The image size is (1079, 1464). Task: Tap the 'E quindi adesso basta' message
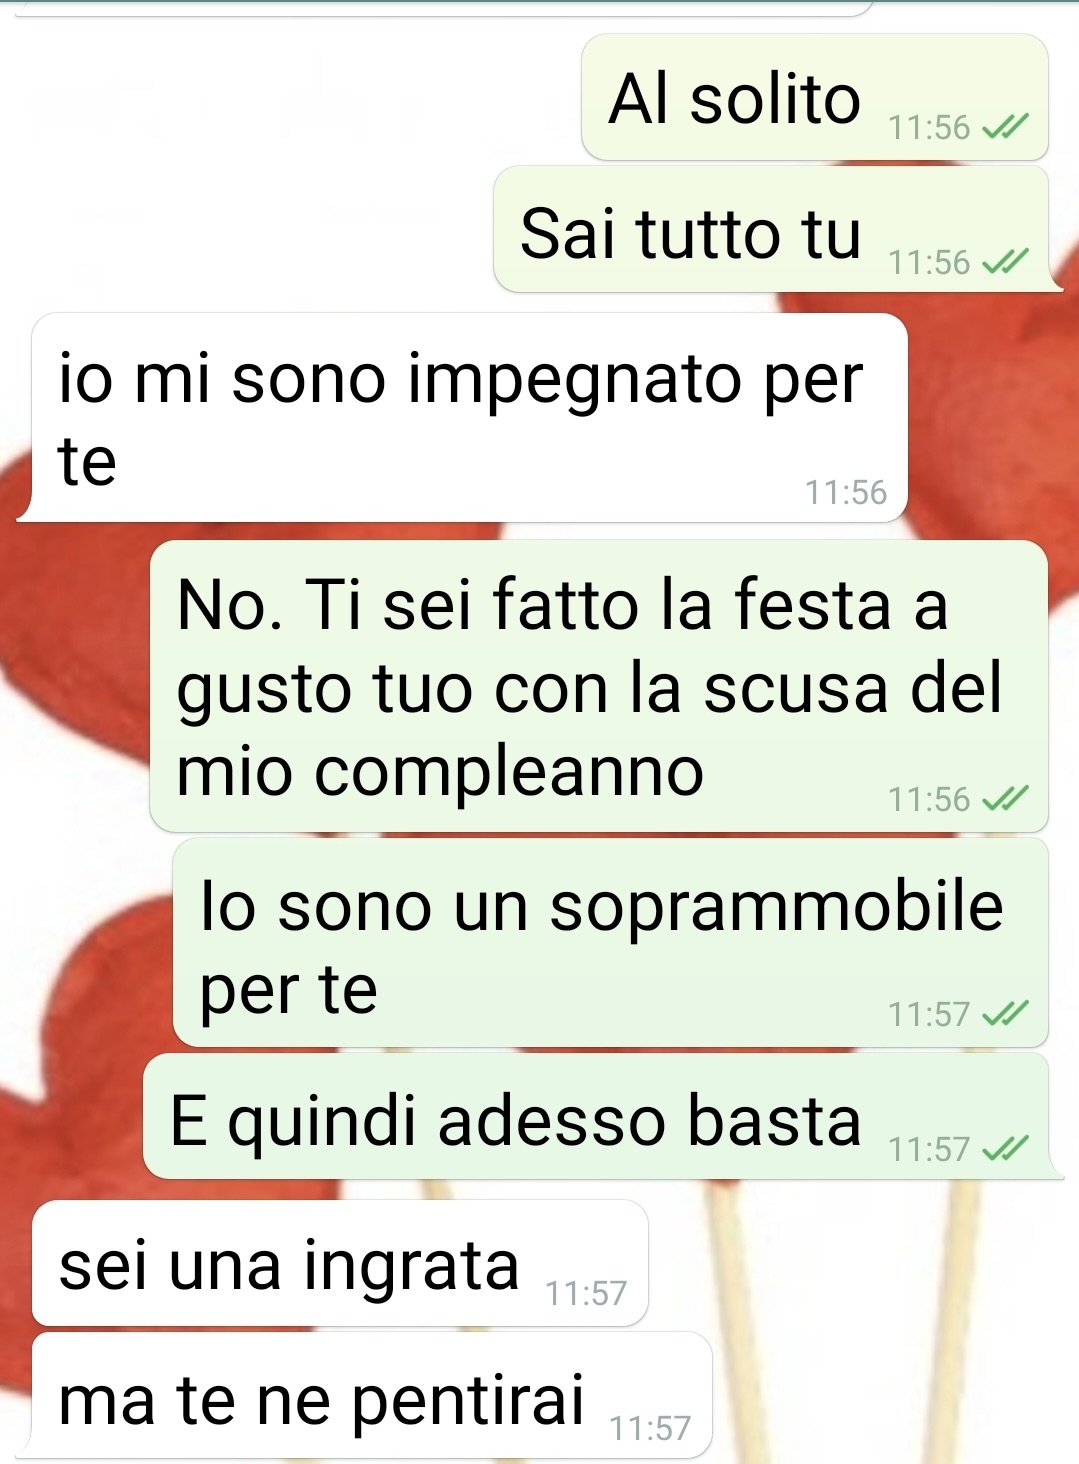coord(596,1116)
